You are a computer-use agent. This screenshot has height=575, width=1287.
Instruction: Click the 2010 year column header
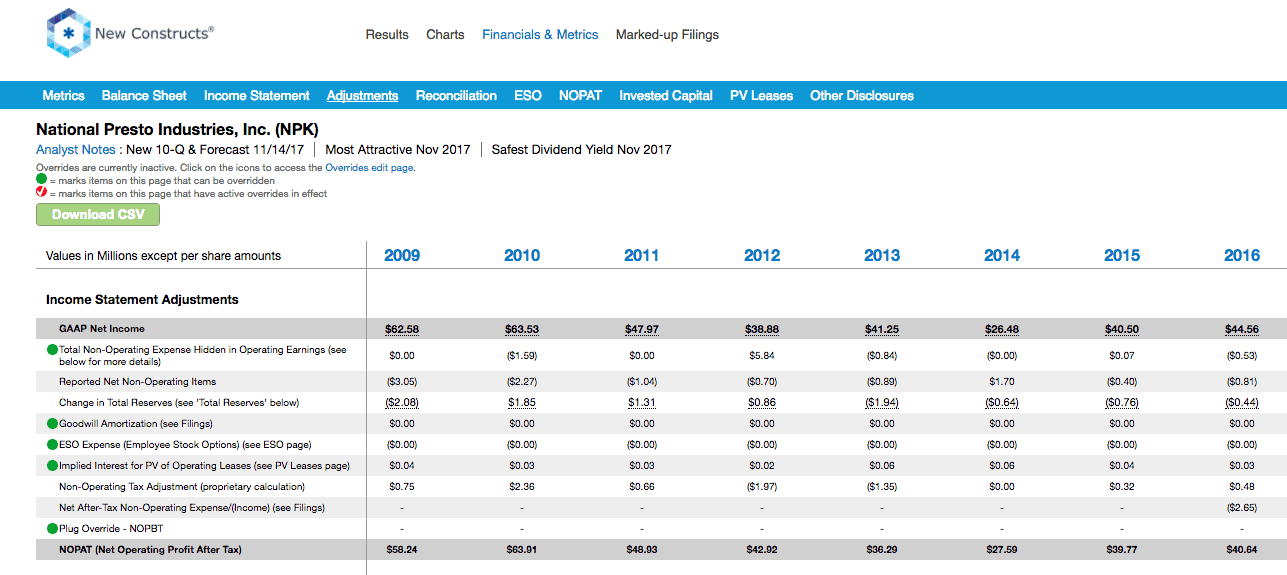[x=522, y=256]
